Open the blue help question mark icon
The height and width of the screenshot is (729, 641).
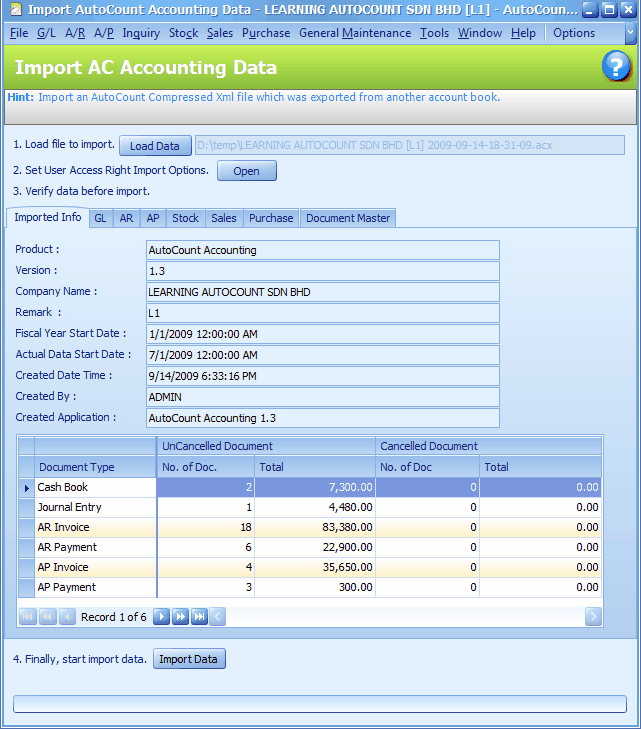[x=616, y=66]
